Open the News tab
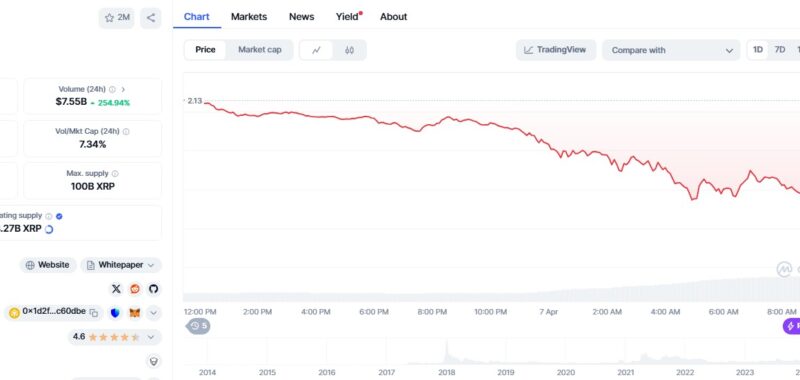This screenshot has width=800, height=380. coord(302,17)
